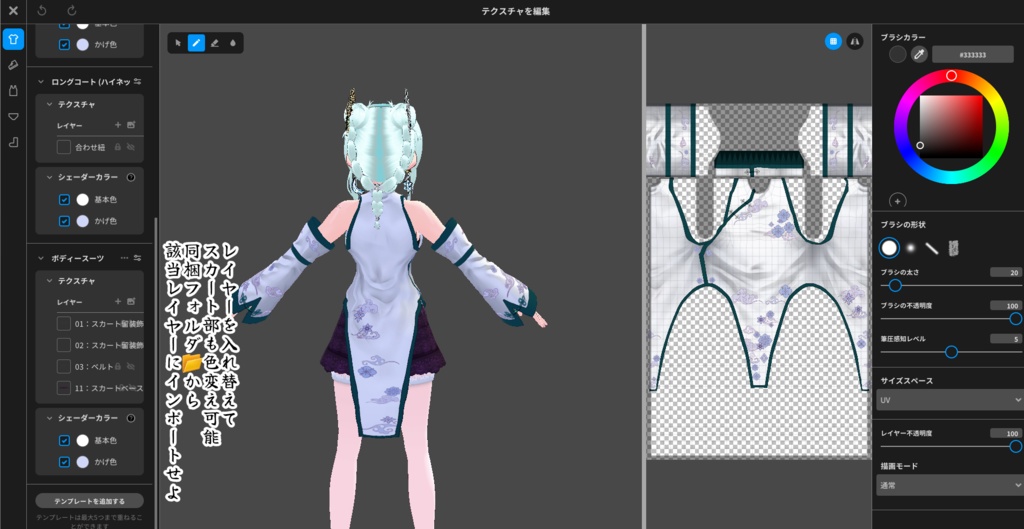Screen dimensions: 1024x529
Task: Collapse シェーダーカラー under ロングコート
Action: click(50, 177)
